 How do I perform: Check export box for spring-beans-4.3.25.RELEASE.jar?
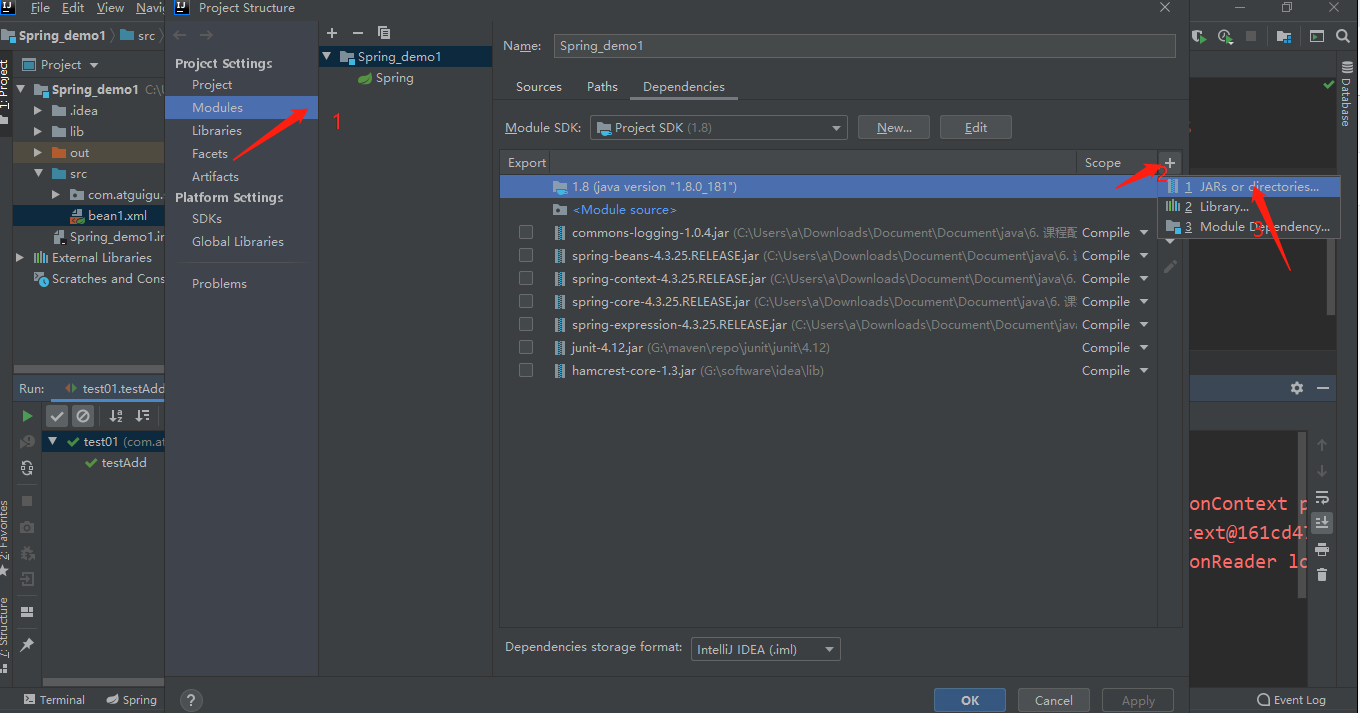tap(526, 255)
